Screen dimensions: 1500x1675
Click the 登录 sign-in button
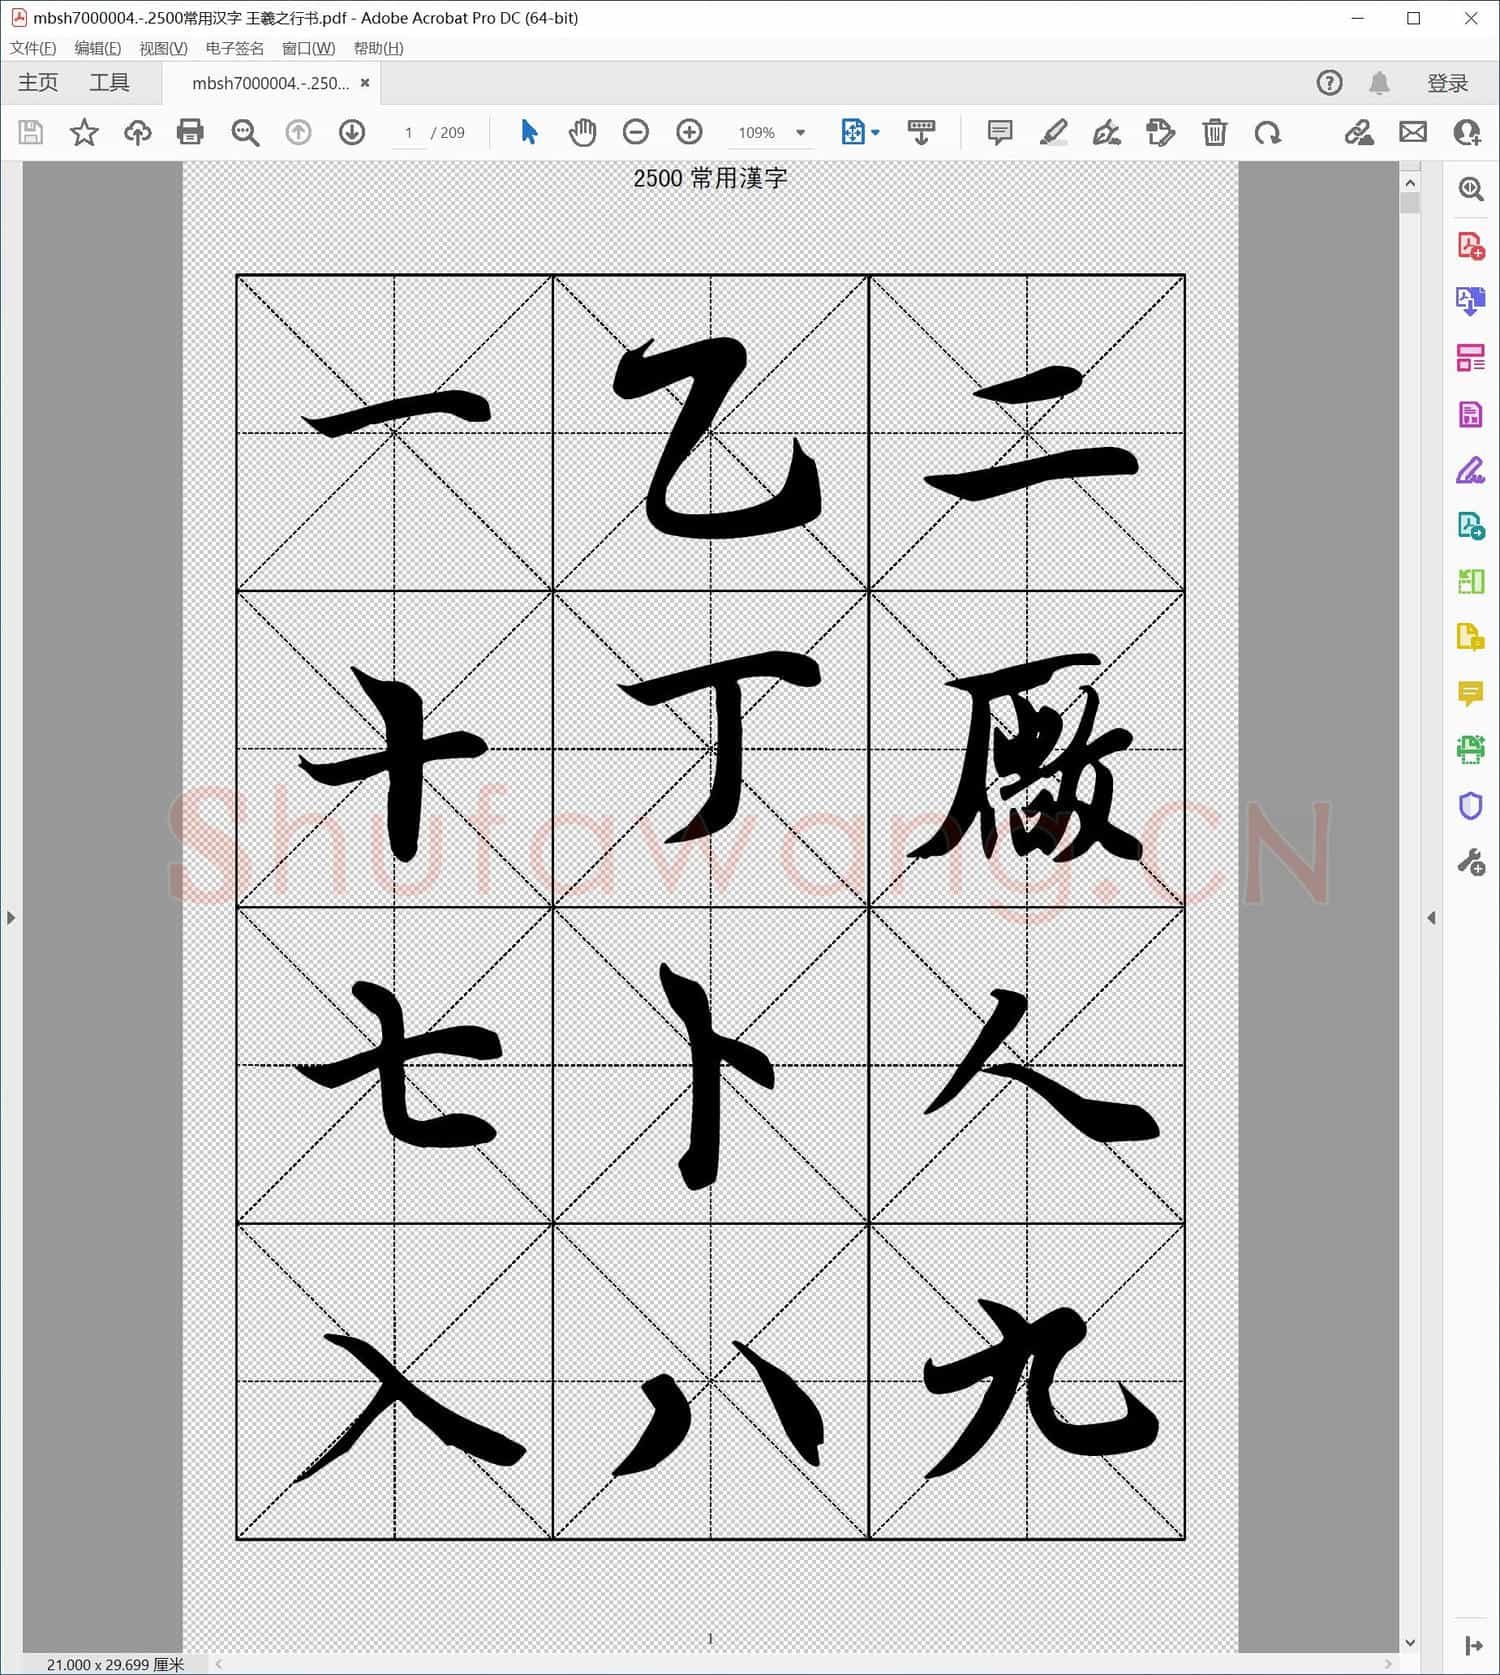coord(1447,83)
